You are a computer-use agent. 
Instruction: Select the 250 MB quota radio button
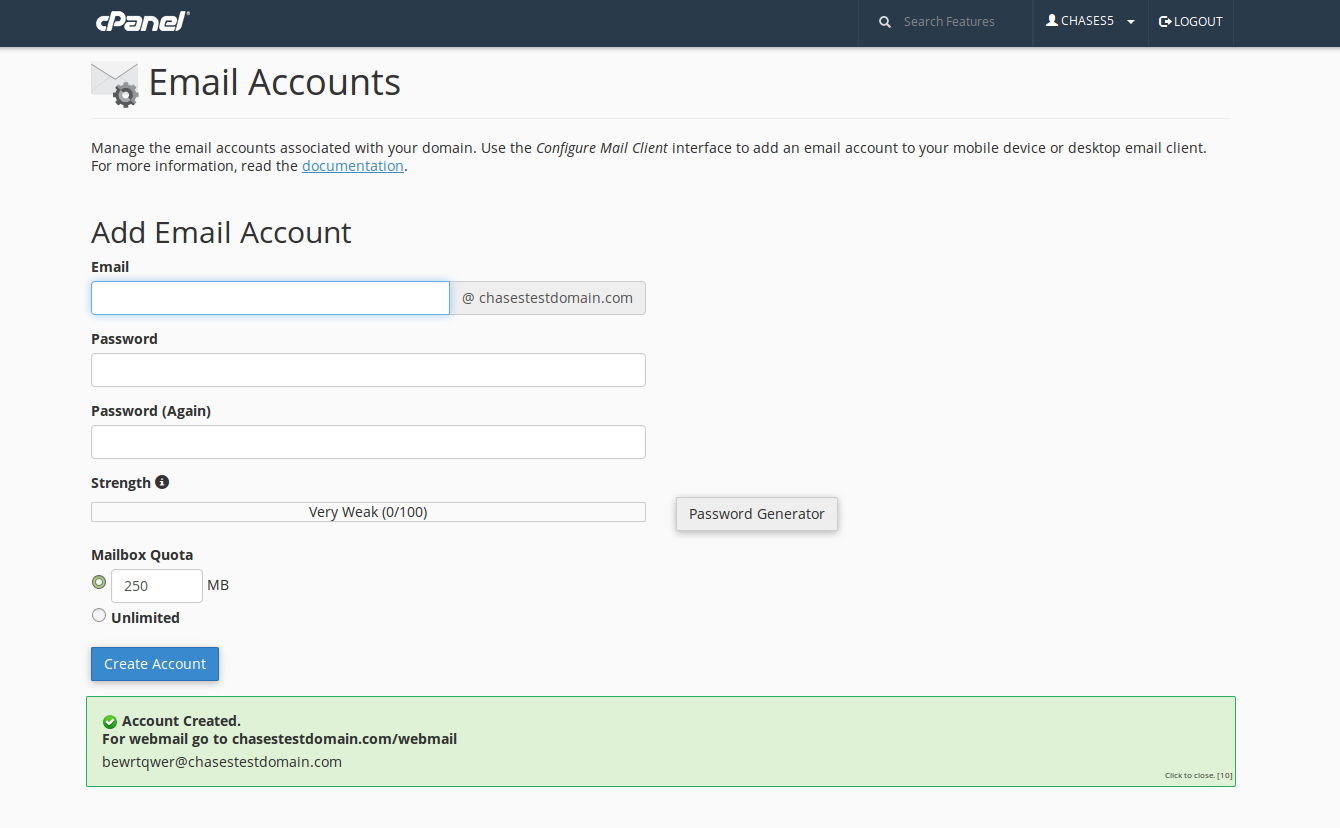pyautogui.click(x=99, y=582)
